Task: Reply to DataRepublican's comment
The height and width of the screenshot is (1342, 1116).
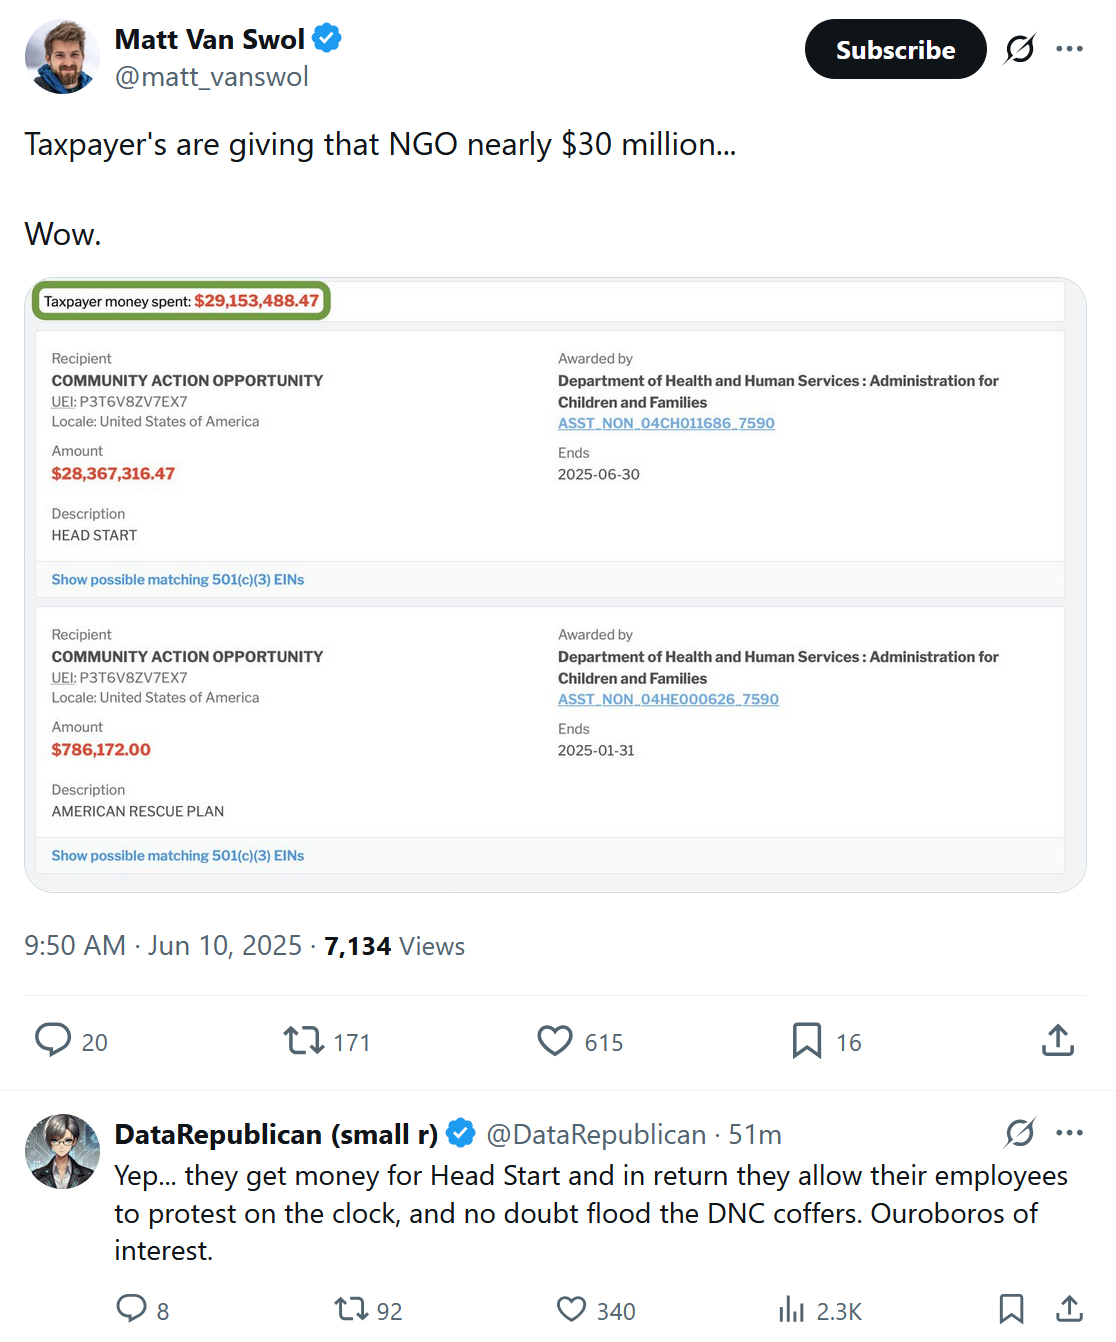Action: click(131, 1309)
